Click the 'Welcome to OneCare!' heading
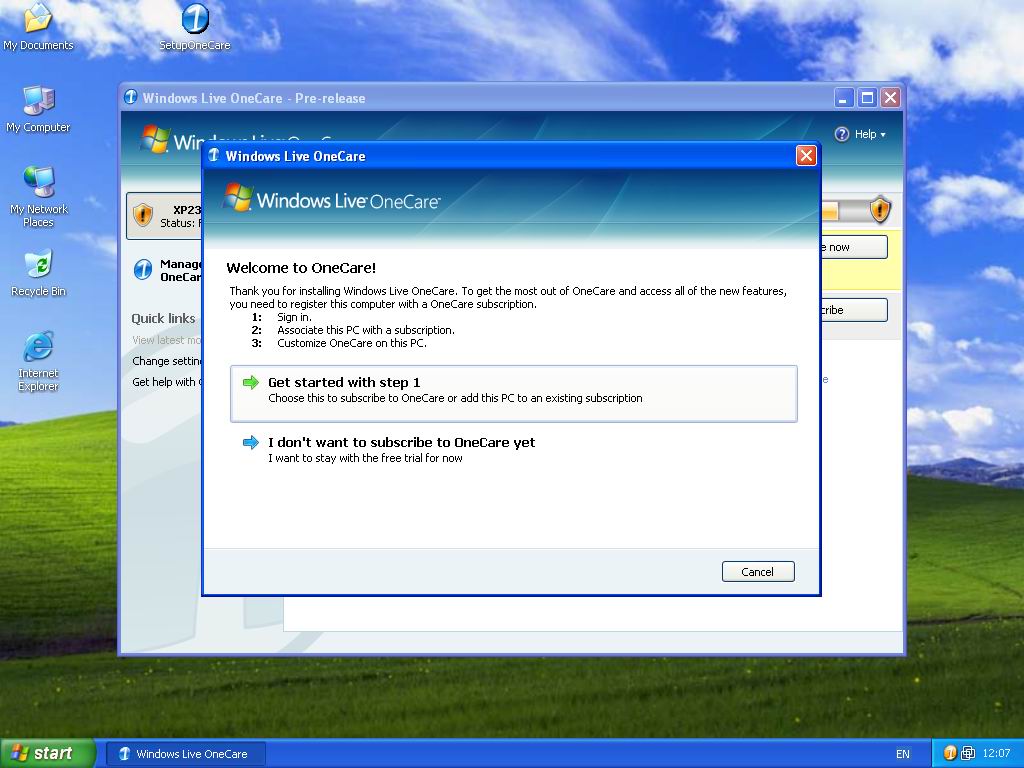This screenshot has width=1024, height=768. [x=301, y=268]
